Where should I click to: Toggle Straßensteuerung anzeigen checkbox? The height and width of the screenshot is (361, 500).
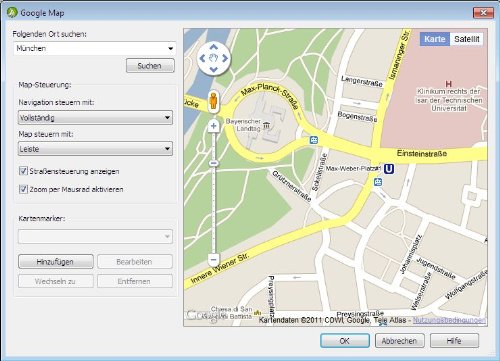tap(23, 171)
